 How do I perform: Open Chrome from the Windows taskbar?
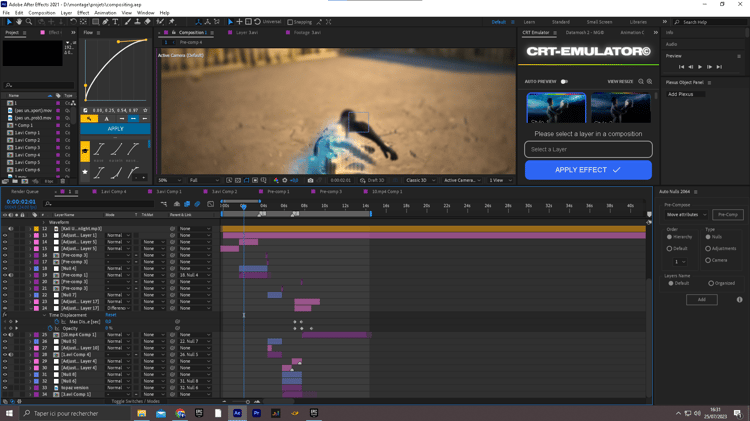click(x=180, y=413)
